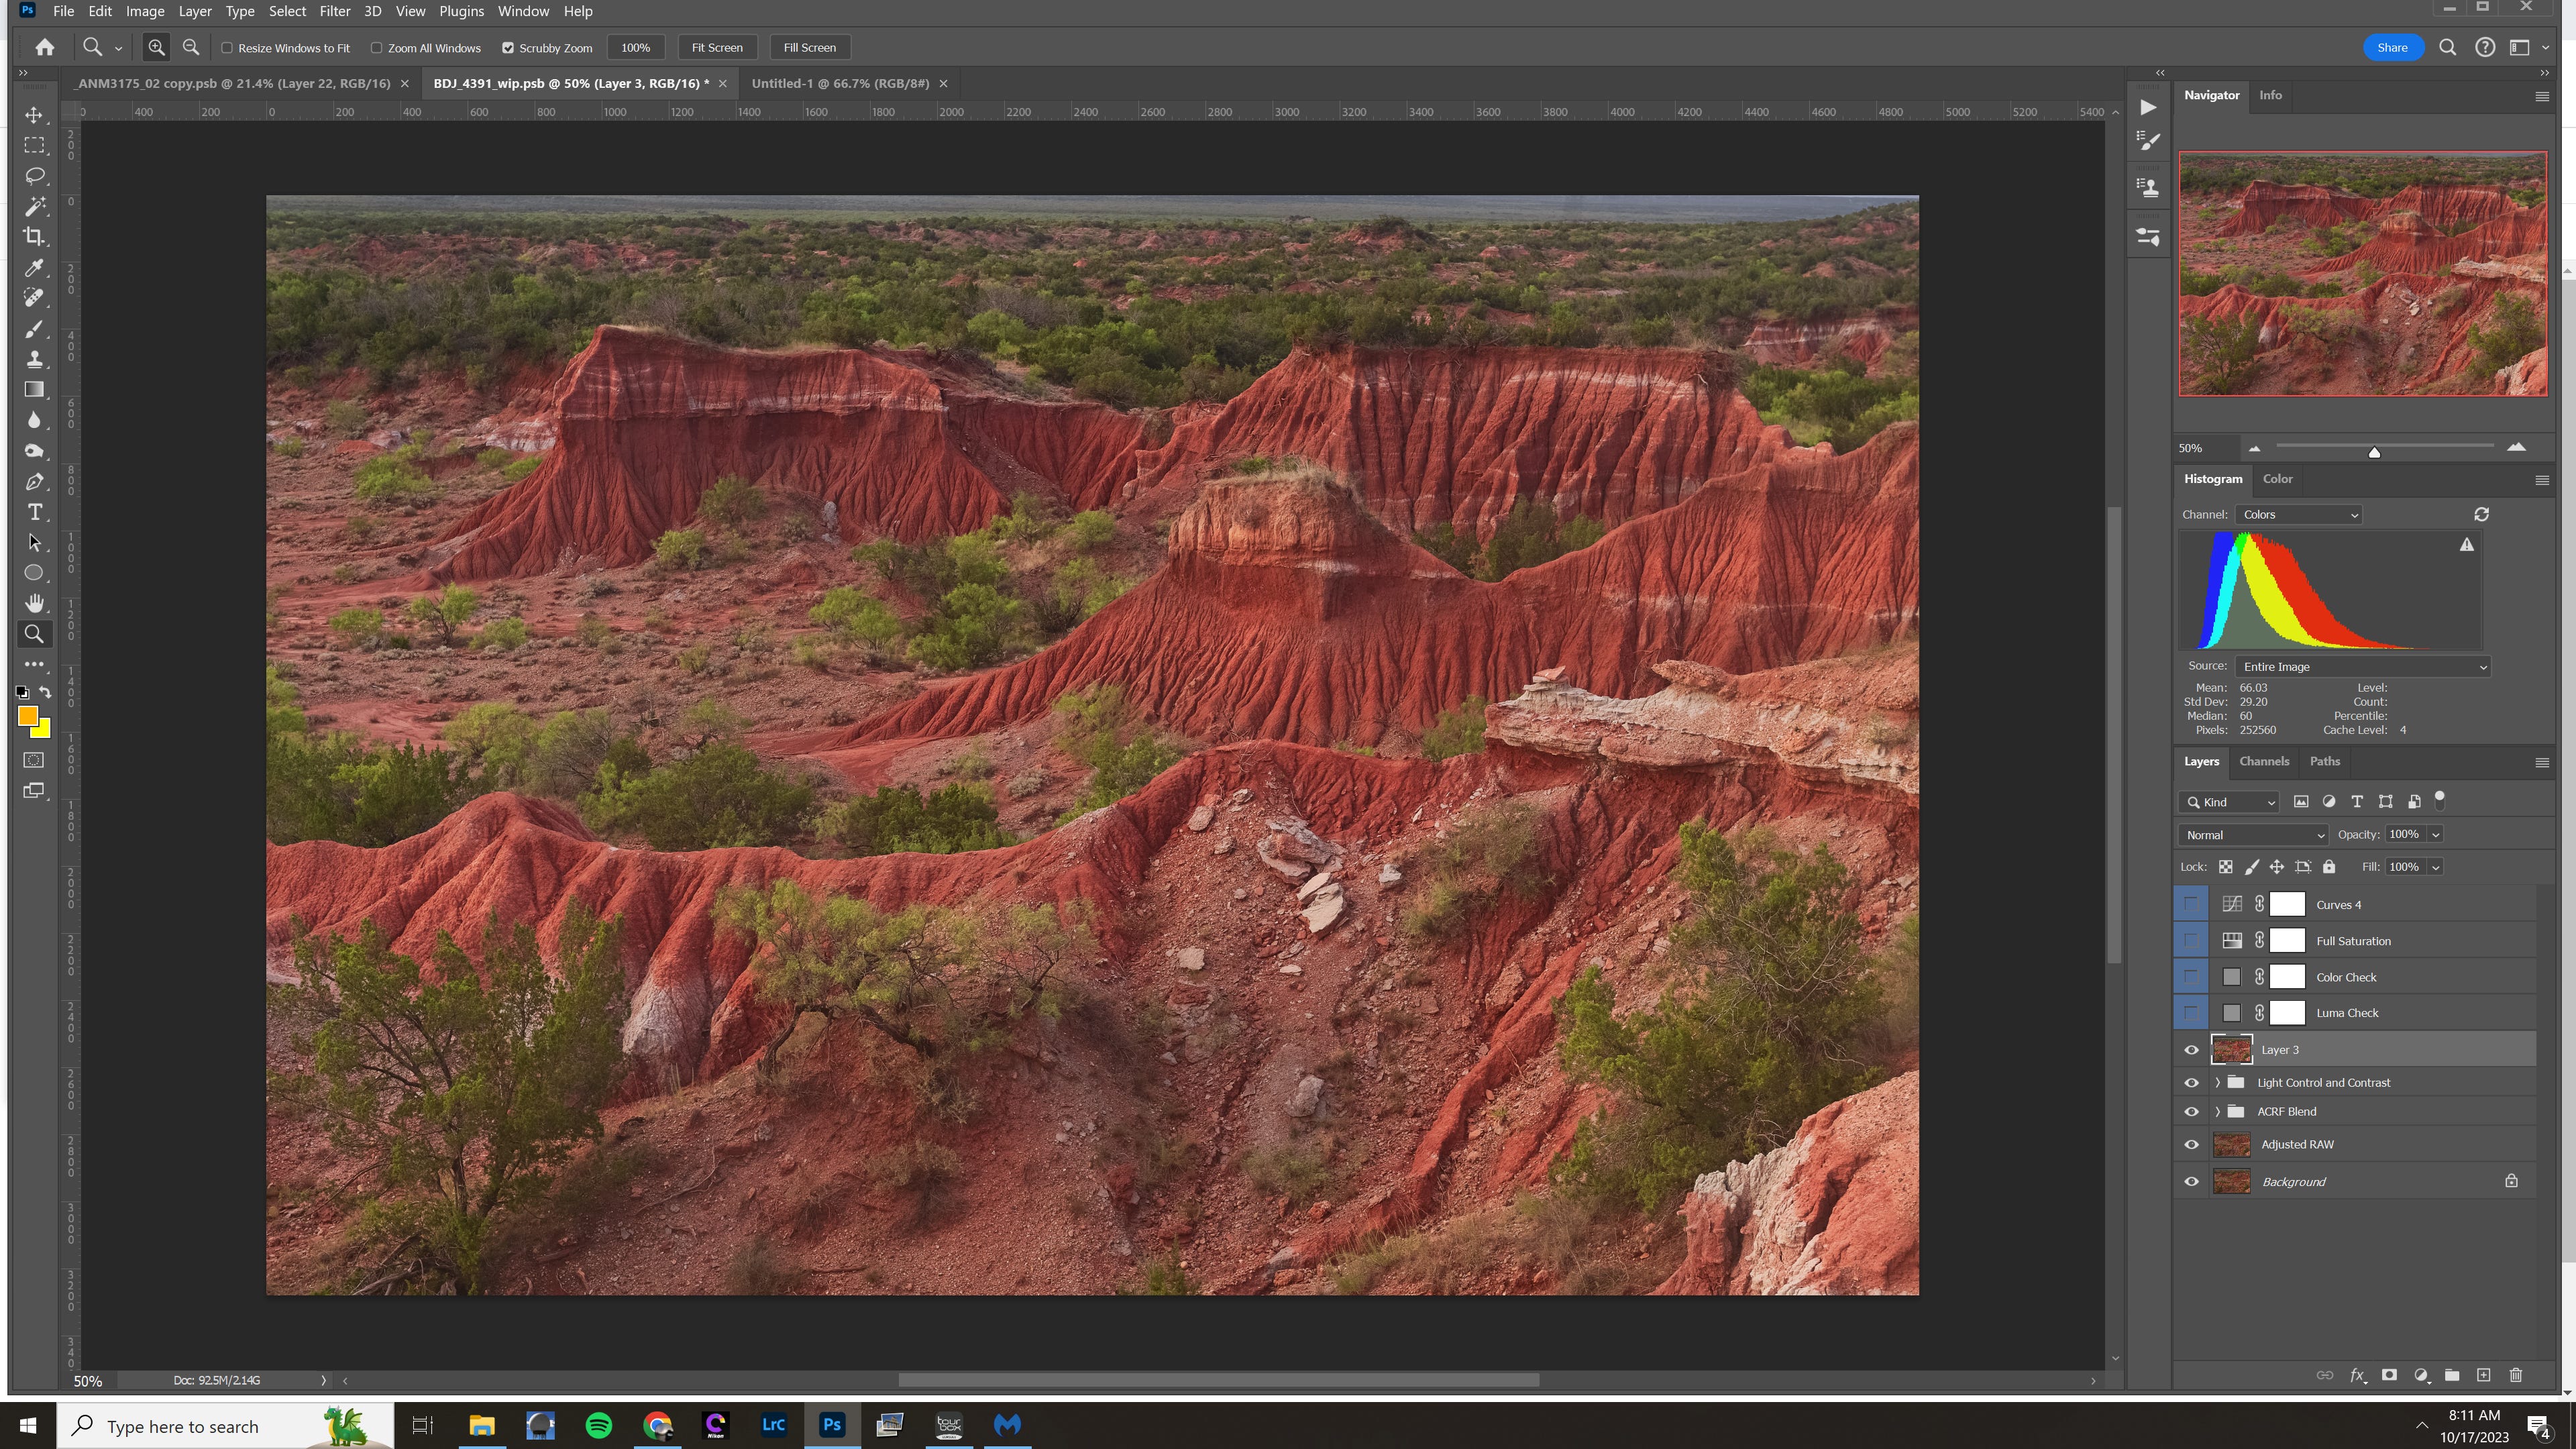Image resolution: width=2576 pixels, height=1449 pixels.
Task: Switch to the Channels tab
Action: click(x=2263, y=761)
